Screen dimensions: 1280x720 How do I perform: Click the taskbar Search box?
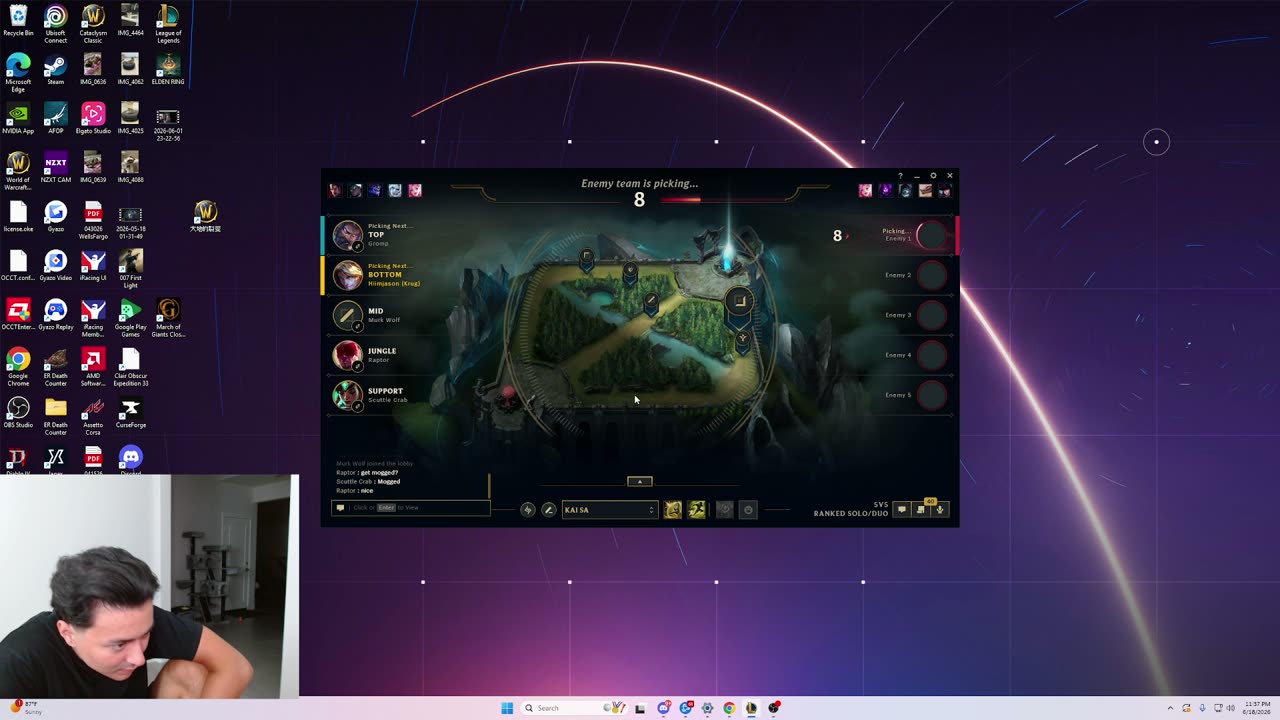pyautogui.click(x=575, y=708)
